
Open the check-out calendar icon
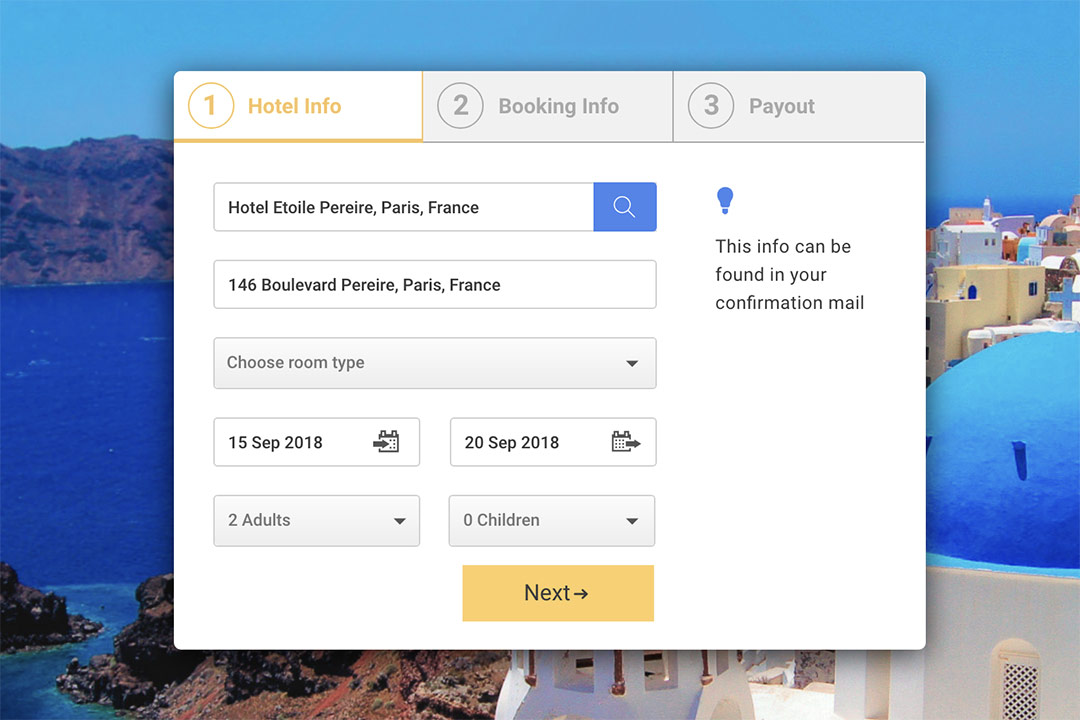[625, 442]
